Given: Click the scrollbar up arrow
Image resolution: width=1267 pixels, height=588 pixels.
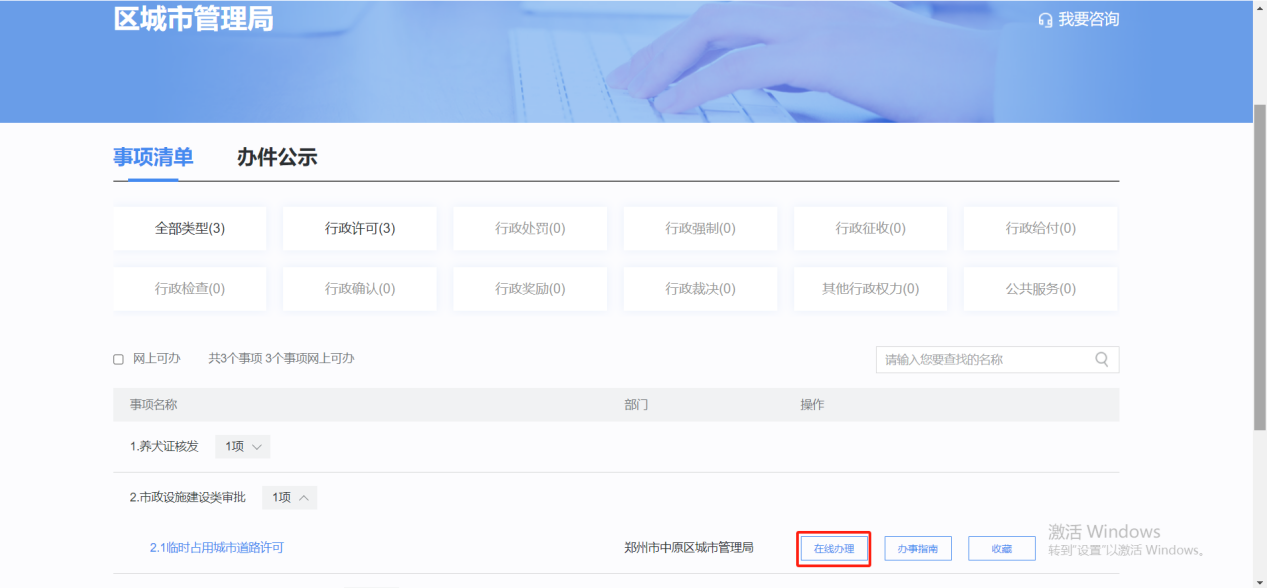Looking at the screenshot, I should (x=1259, y=8).
